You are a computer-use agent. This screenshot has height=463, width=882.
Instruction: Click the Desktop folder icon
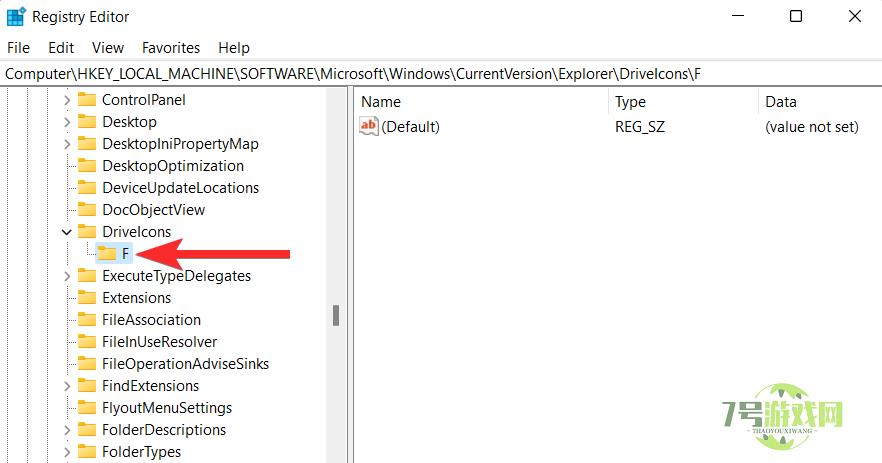pyautogui.click(x=87, y=122)
